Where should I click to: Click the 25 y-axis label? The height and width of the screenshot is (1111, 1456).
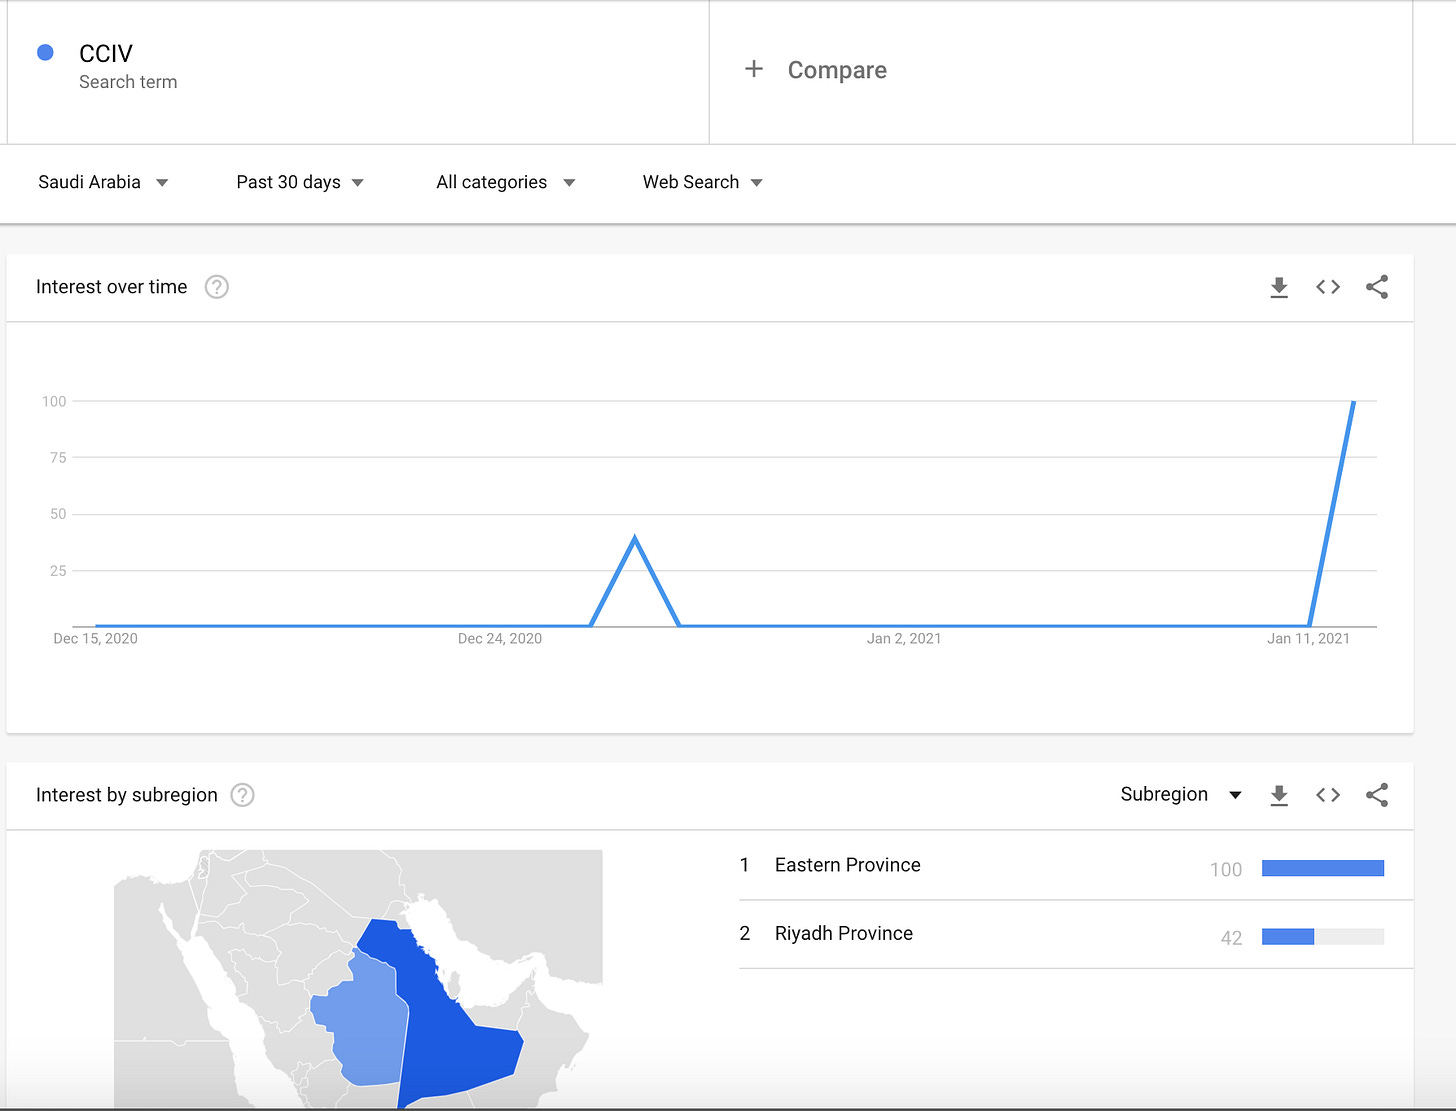tap(58, 571)
